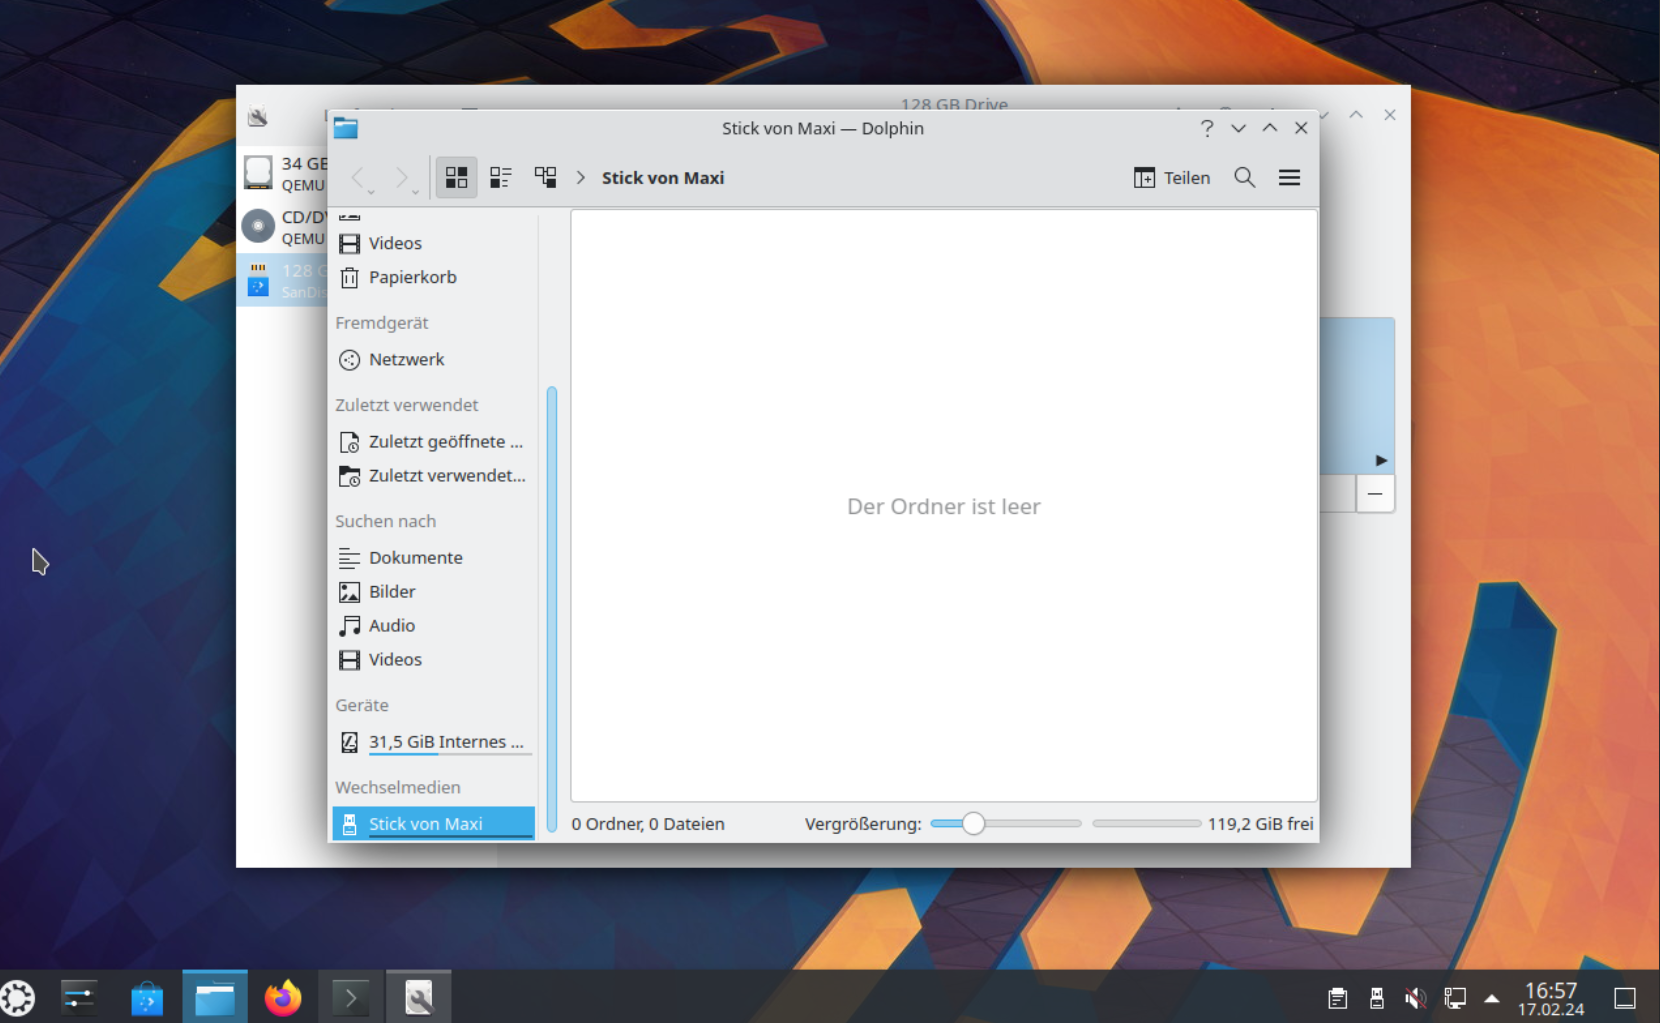Select Zuletzt geöffnete files entry
Image resolution: width=1660 pixels, height=1023 pixels.
tap(444, 442)
